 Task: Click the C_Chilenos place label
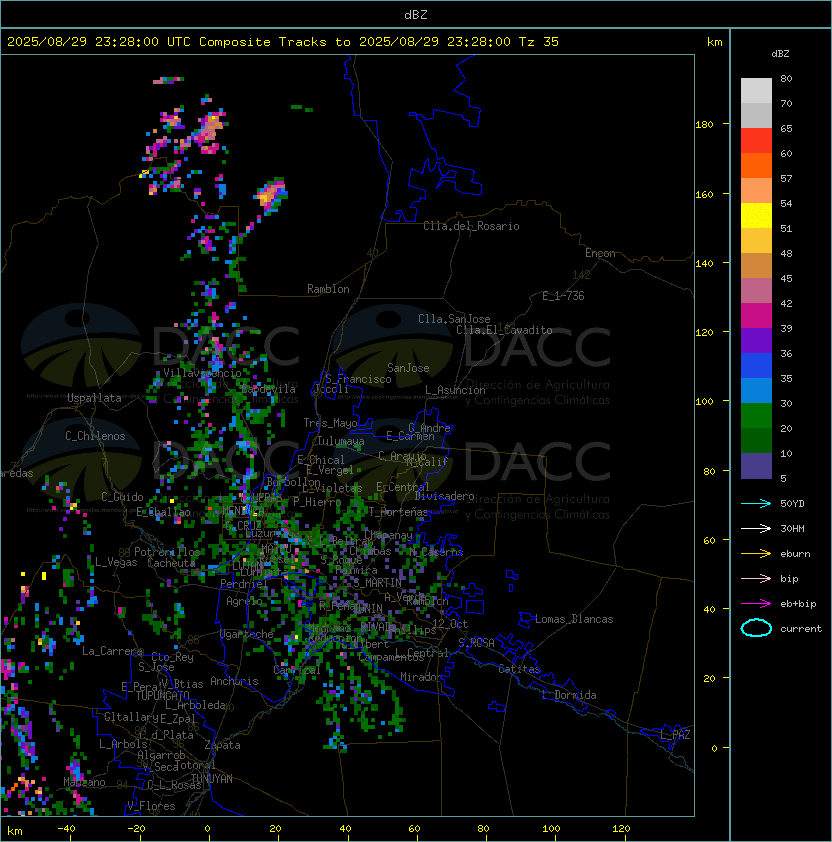(95, 436)
